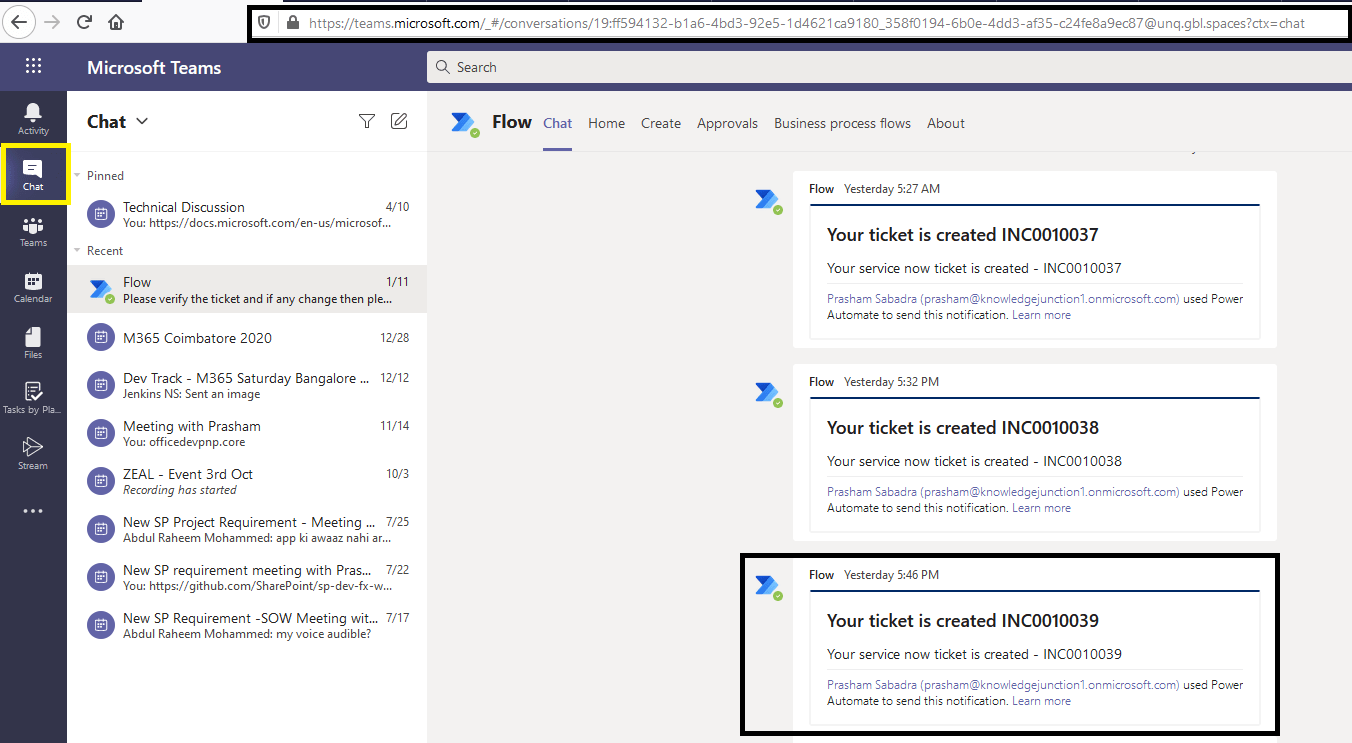1352x743 pixels.
Task: Click Learn more in INC0010037 card
Action: coord(1041,315)
